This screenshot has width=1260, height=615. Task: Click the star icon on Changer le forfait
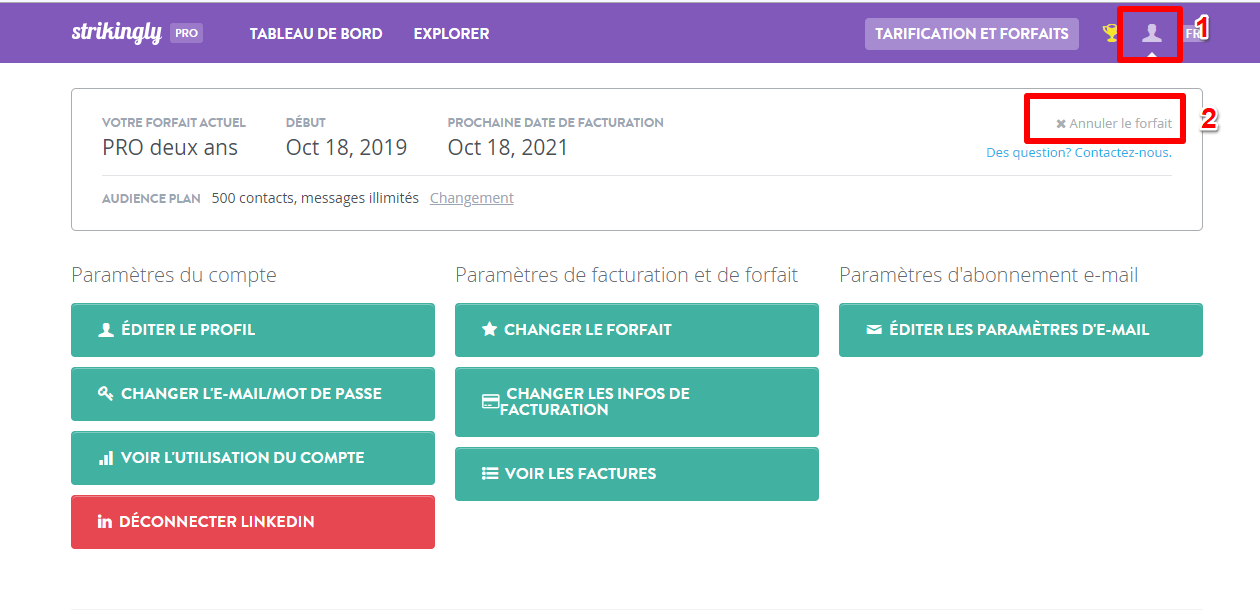tap(490, 330)
